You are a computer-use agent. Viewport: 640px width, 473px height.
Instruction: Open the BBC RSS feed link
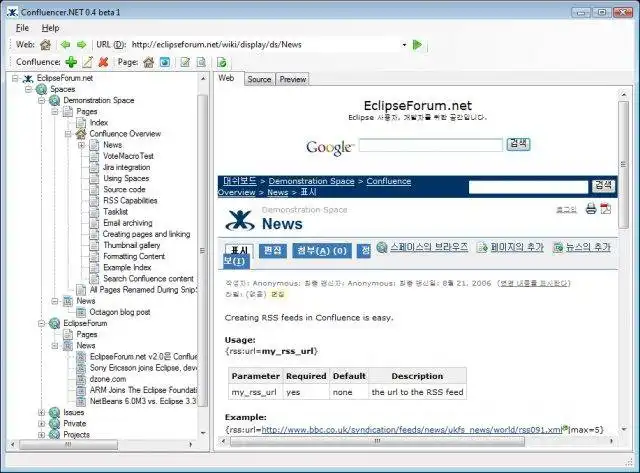tap(412, 430)
